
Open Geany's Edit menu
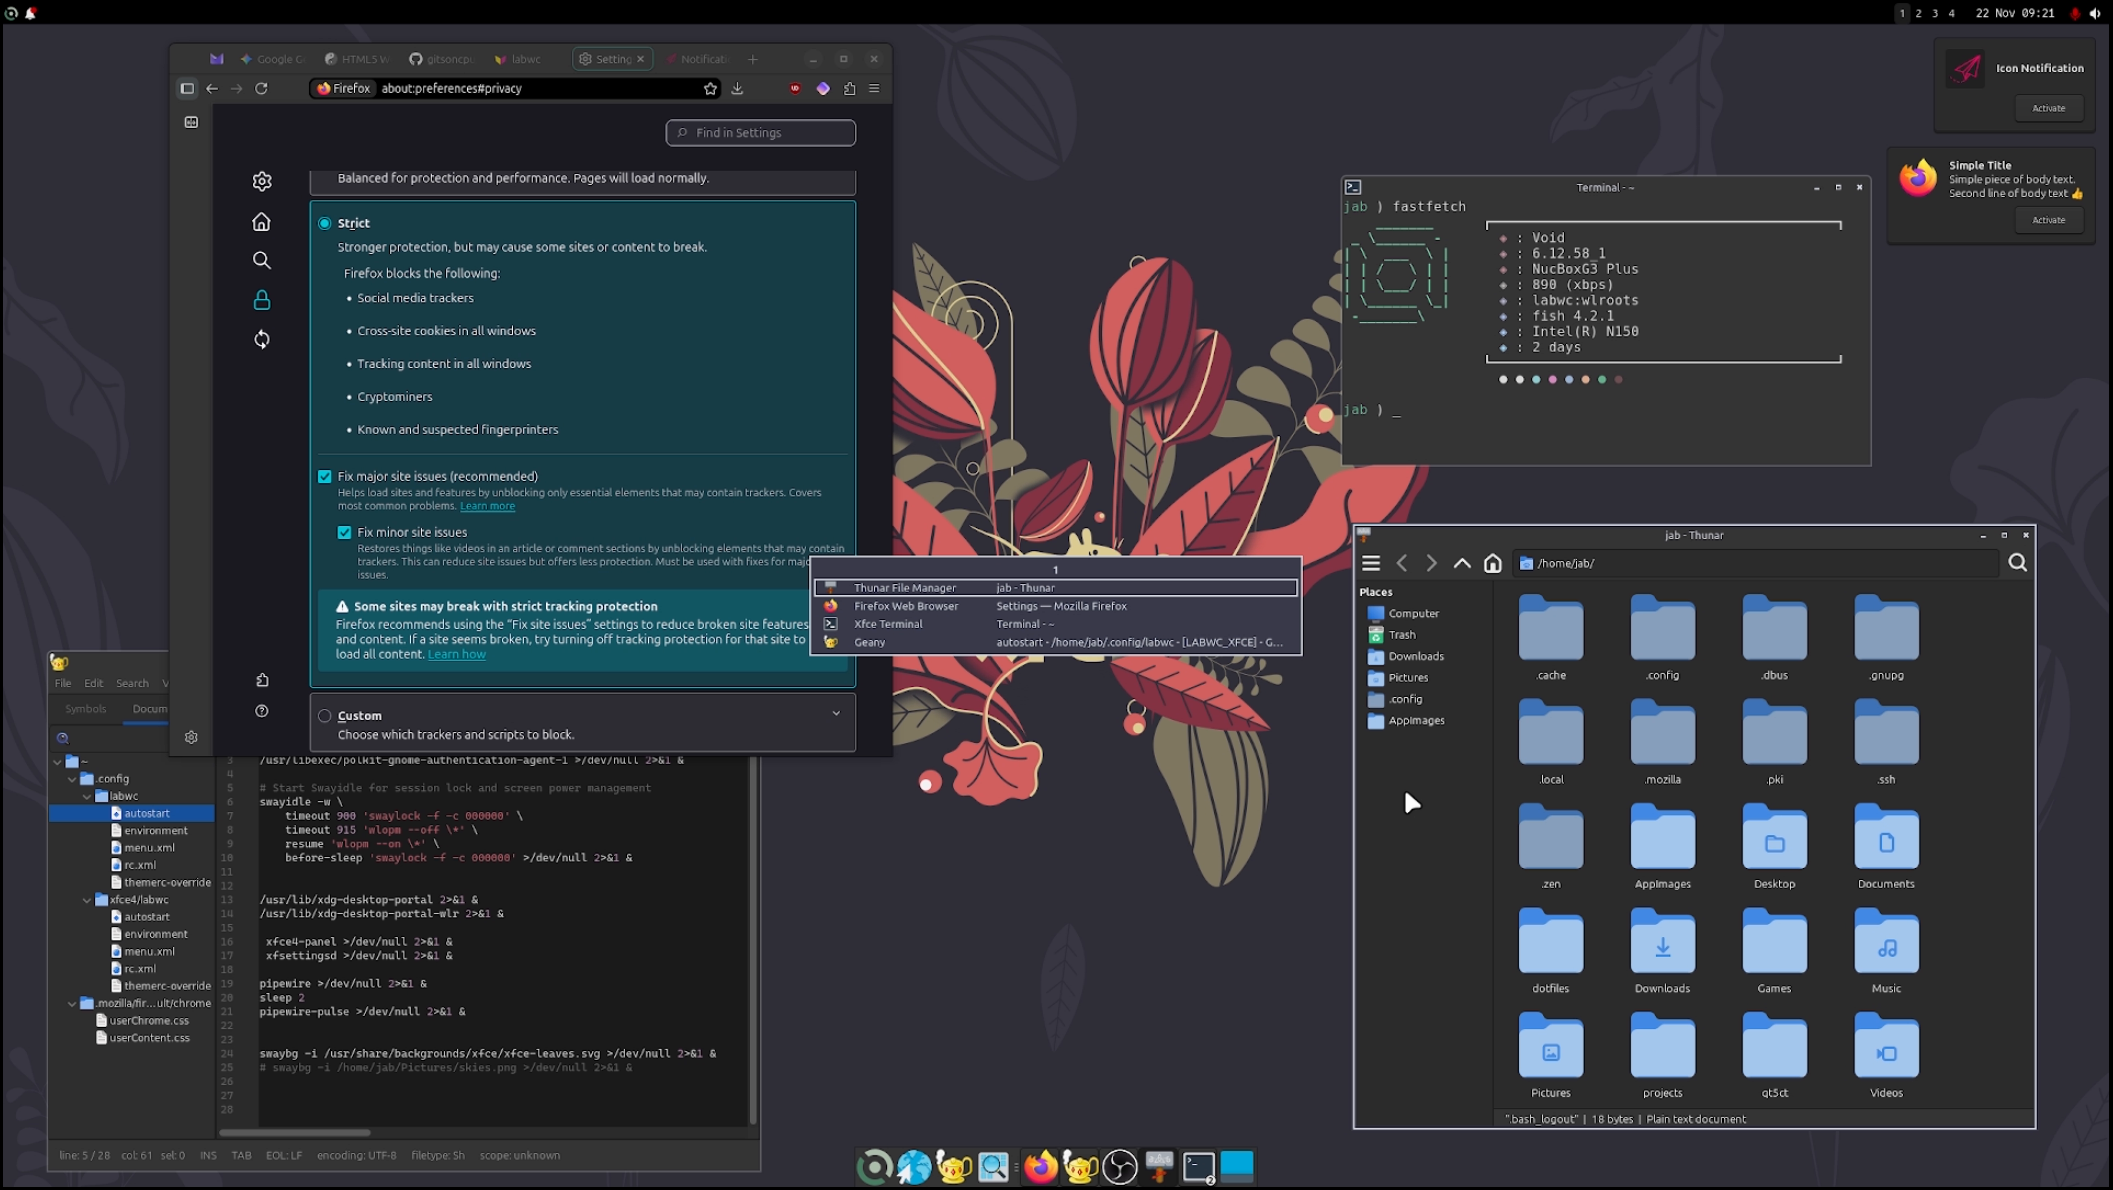click(93, 683)
